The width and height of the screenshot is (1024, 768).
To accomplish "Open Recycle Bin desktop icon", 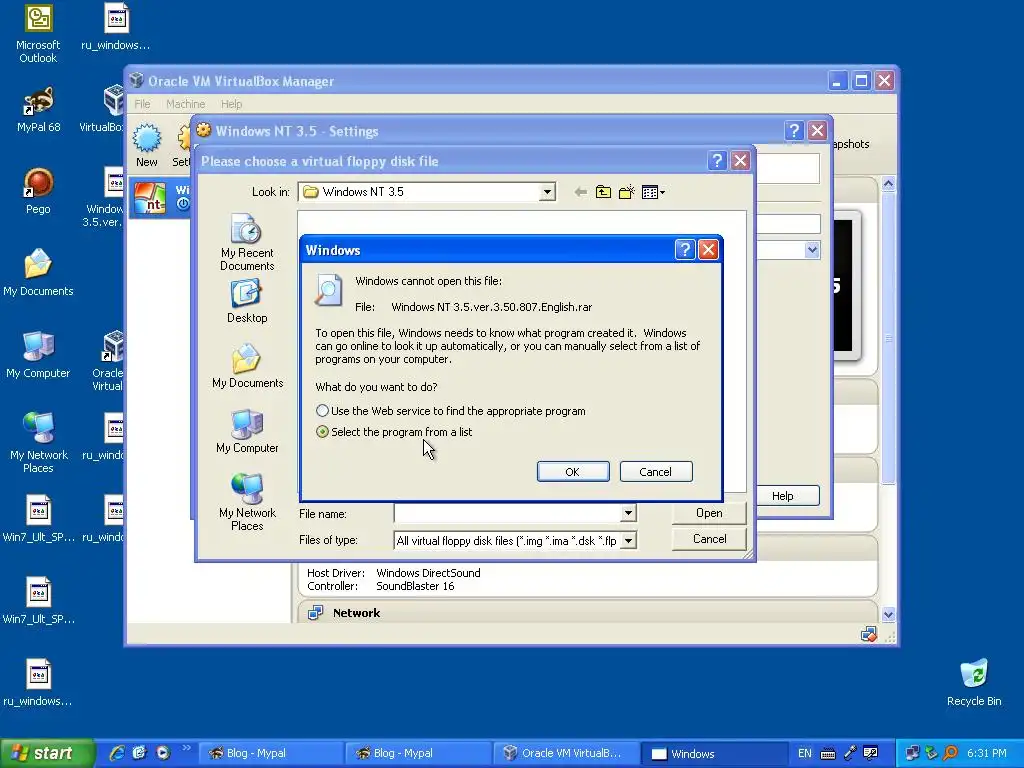I will coord(974,682).
